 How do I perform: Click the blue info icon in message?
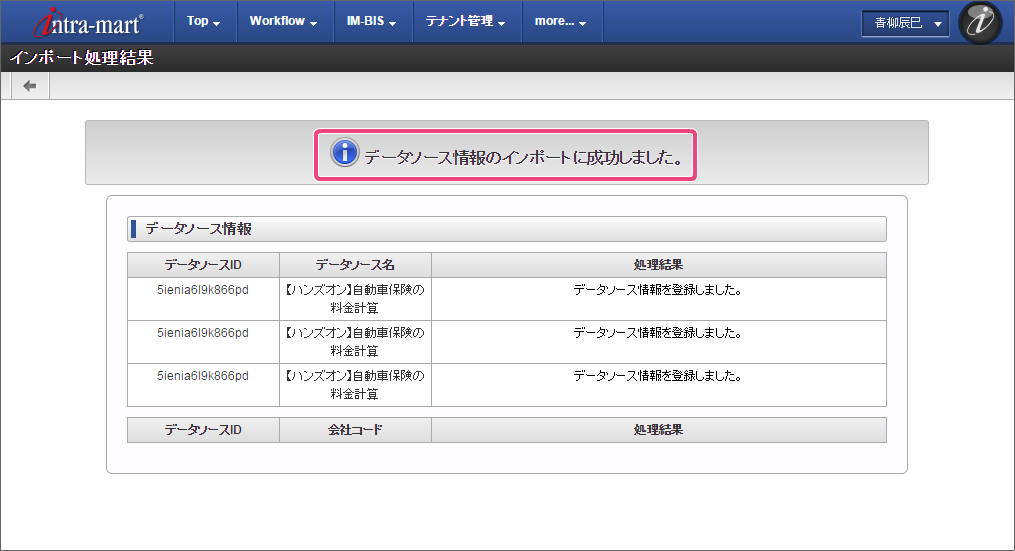click(x=344, y=153)
